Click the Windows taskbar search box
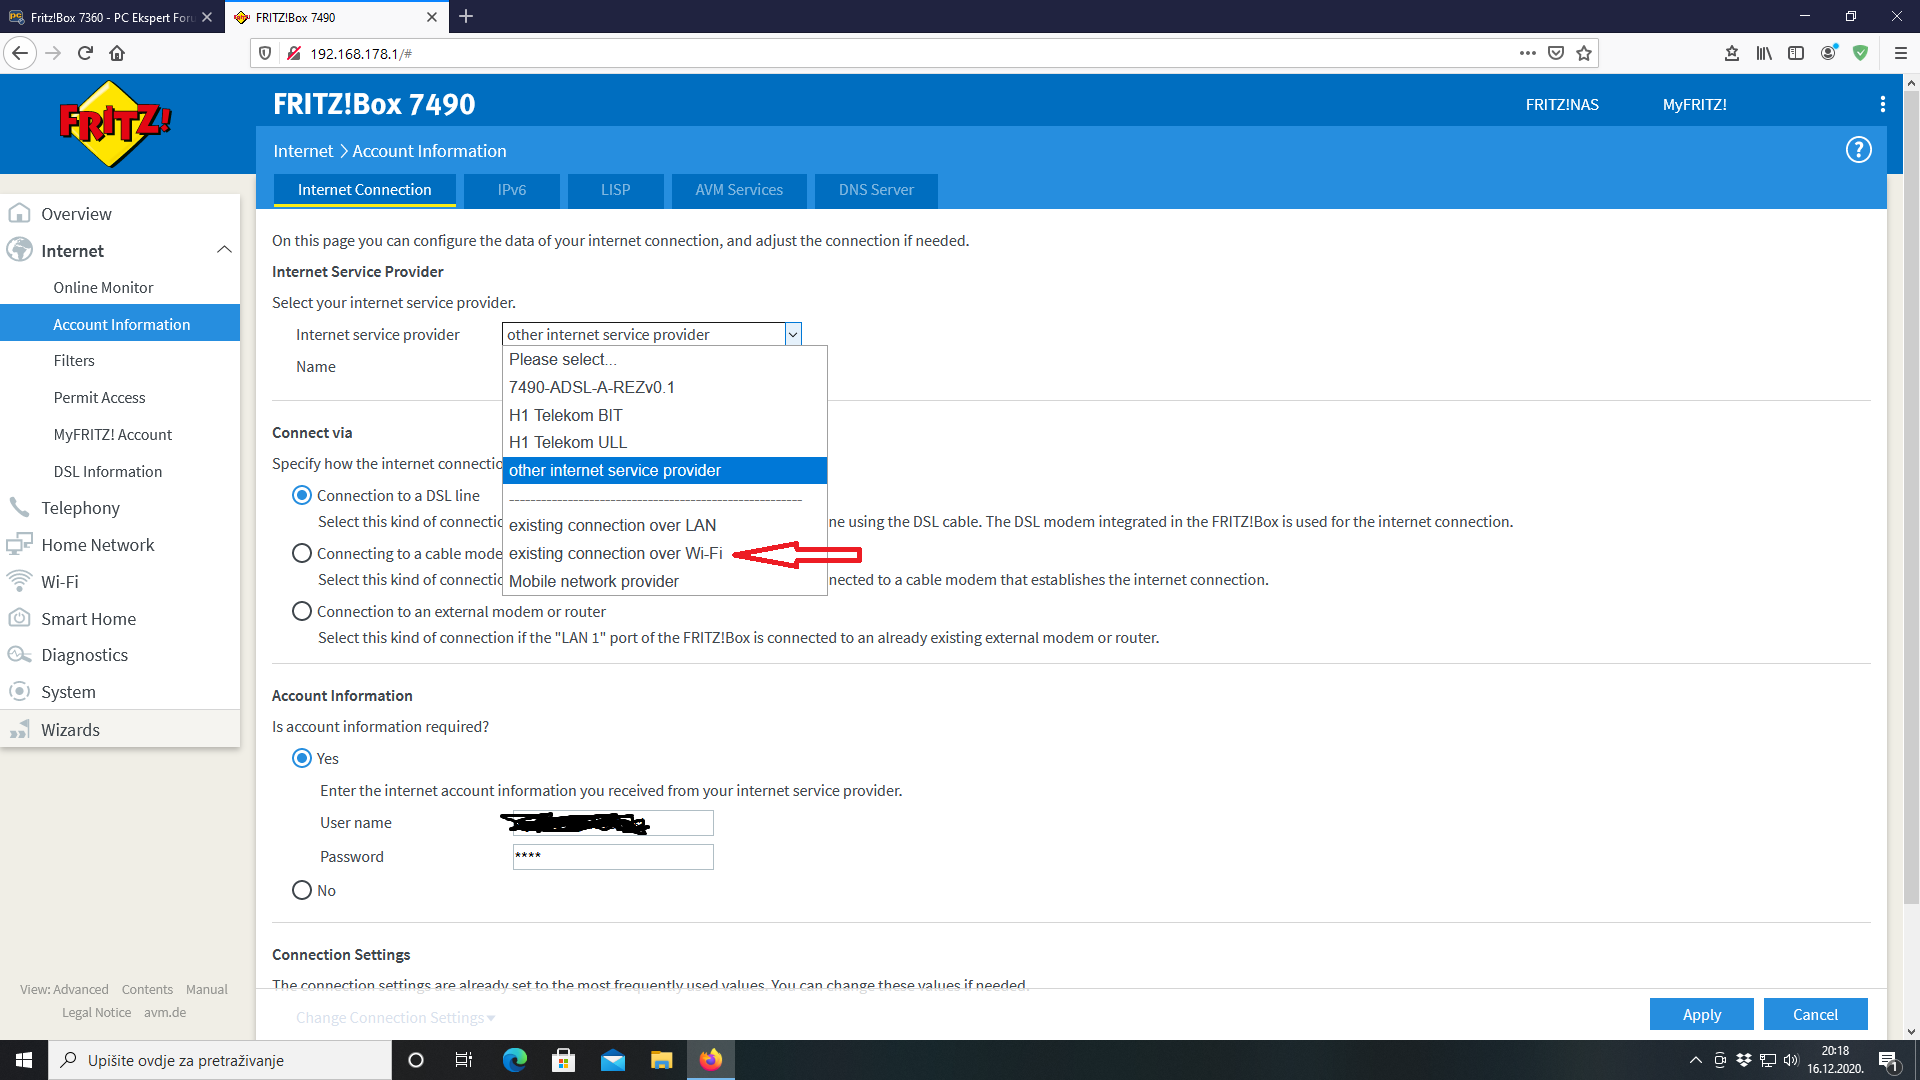Screen dimensions: 1920x1080 (220, 1060)
